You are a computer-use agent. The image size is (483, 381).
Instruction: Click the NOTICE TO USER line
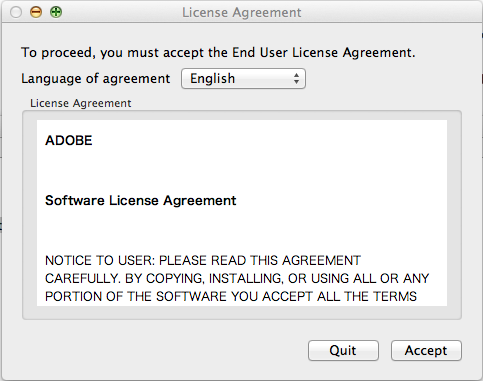pos(203,260)
